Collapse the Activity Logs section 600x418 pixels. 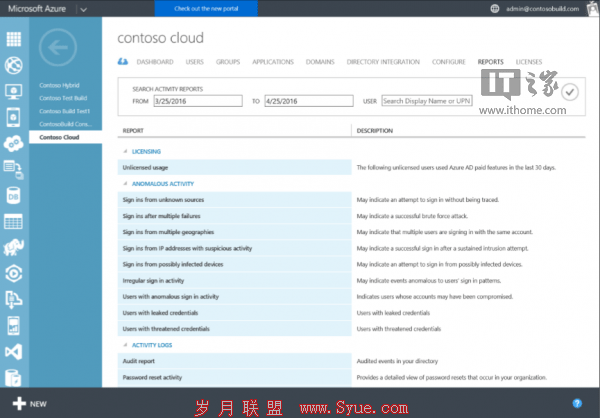tap(125, 345)
